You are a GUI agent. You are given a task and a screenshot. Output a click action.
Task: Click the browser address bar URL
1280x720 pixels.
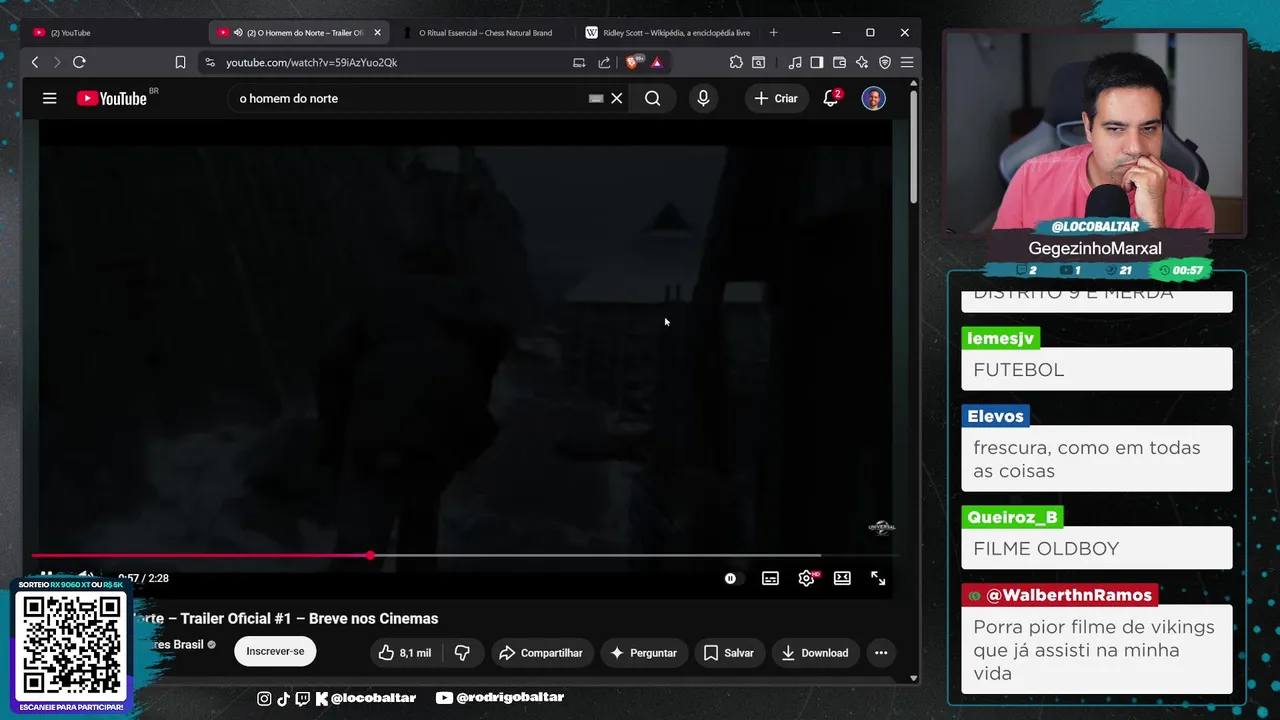[311, 62]
